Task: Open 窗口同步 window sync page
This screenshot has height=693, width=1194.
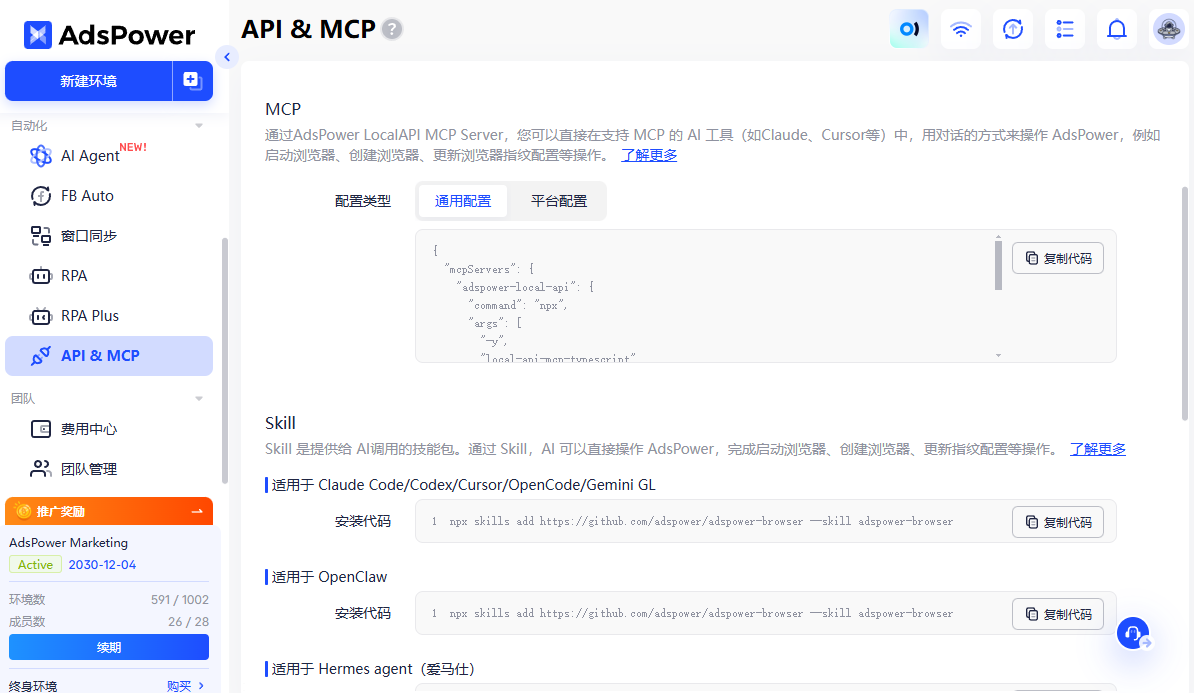Action: [x=109, y=236]
